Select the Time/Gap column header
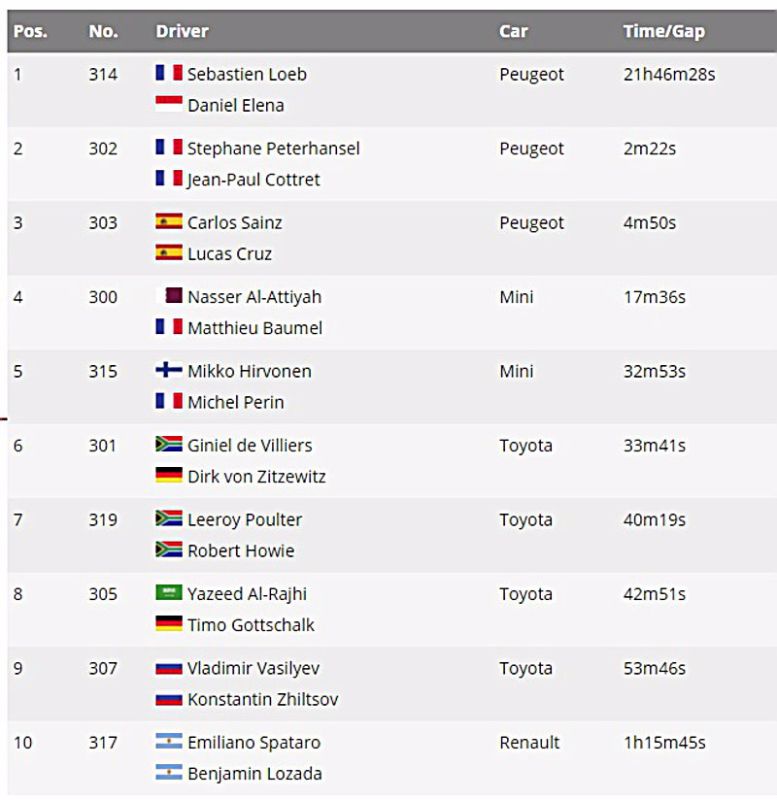The image size is (777, 800). [664, 32]
